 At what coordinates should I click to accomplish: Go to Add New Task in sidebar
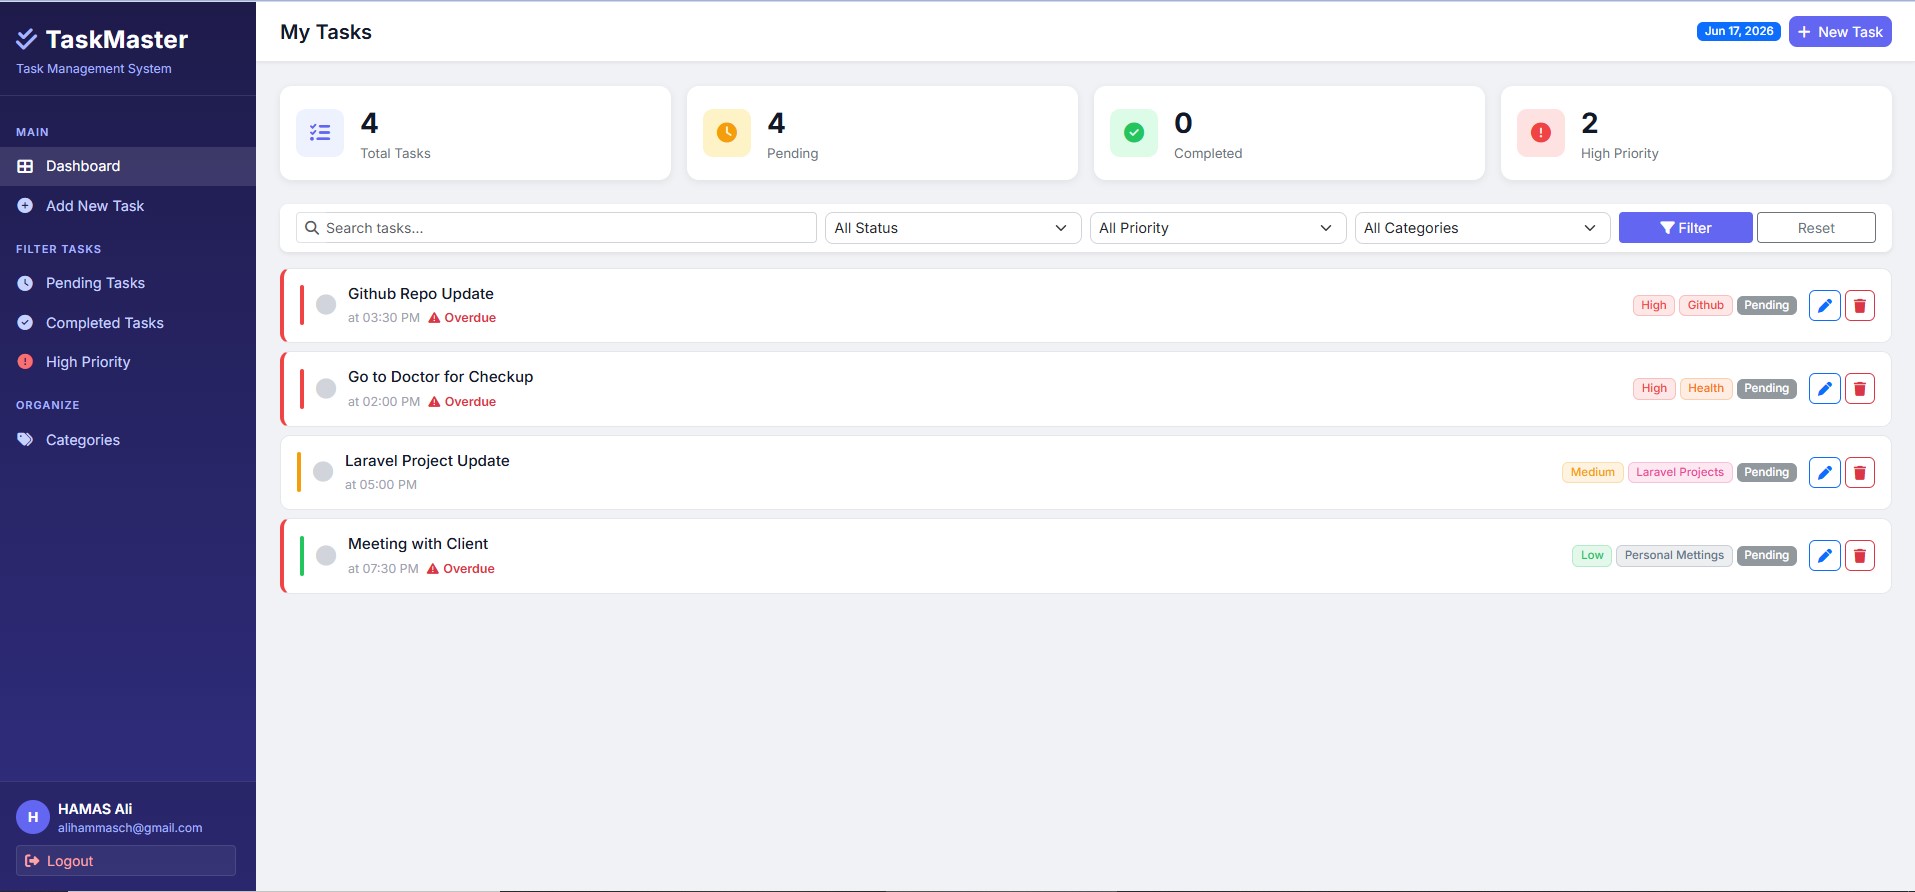(128, 206)
